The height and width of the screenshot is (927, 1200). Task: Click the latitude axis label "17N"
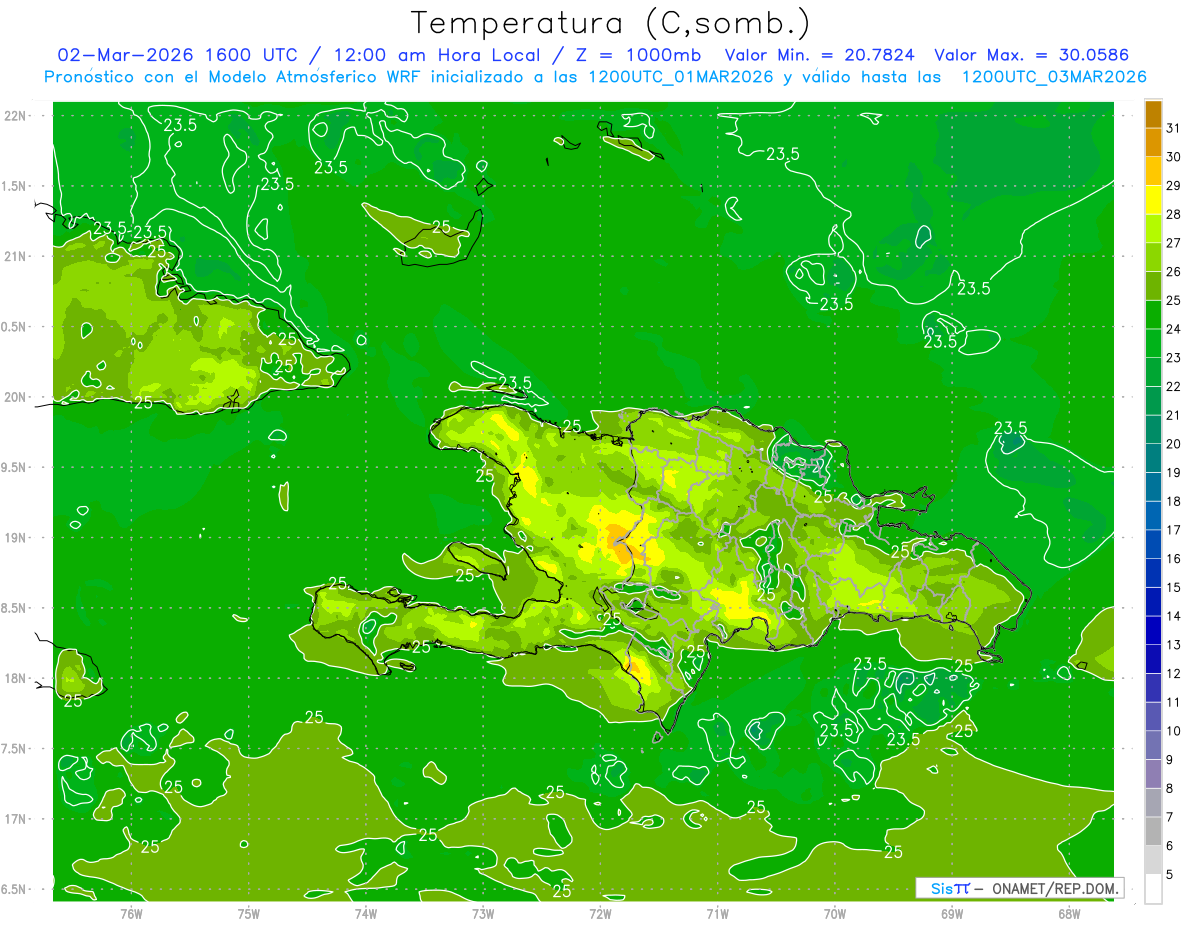[x=16, y=819]
